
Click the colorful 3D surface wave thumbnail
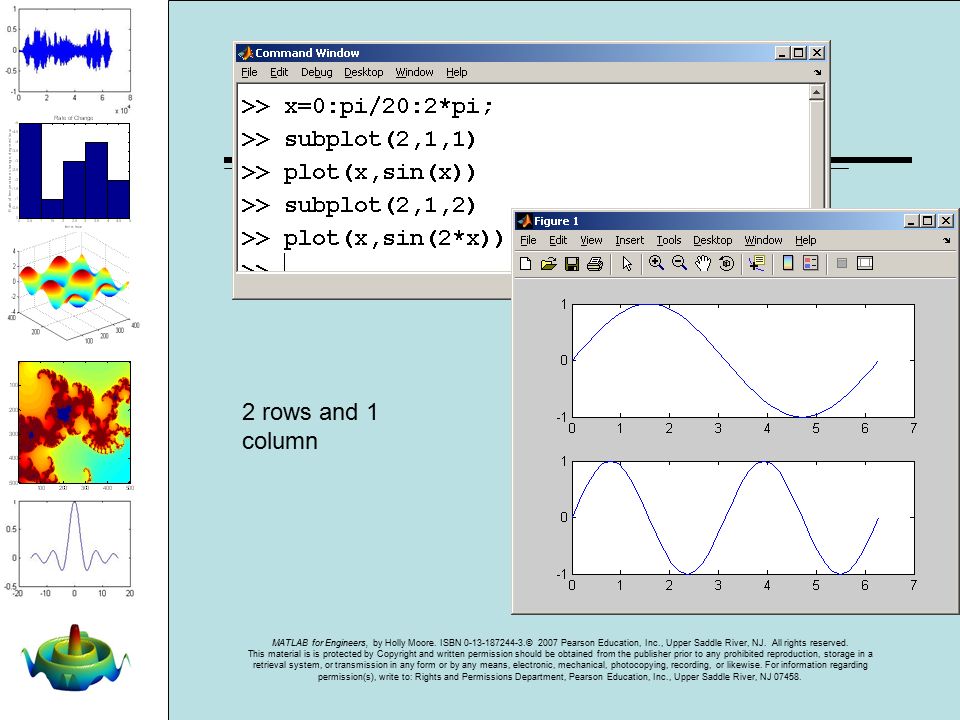coord(72,289)
